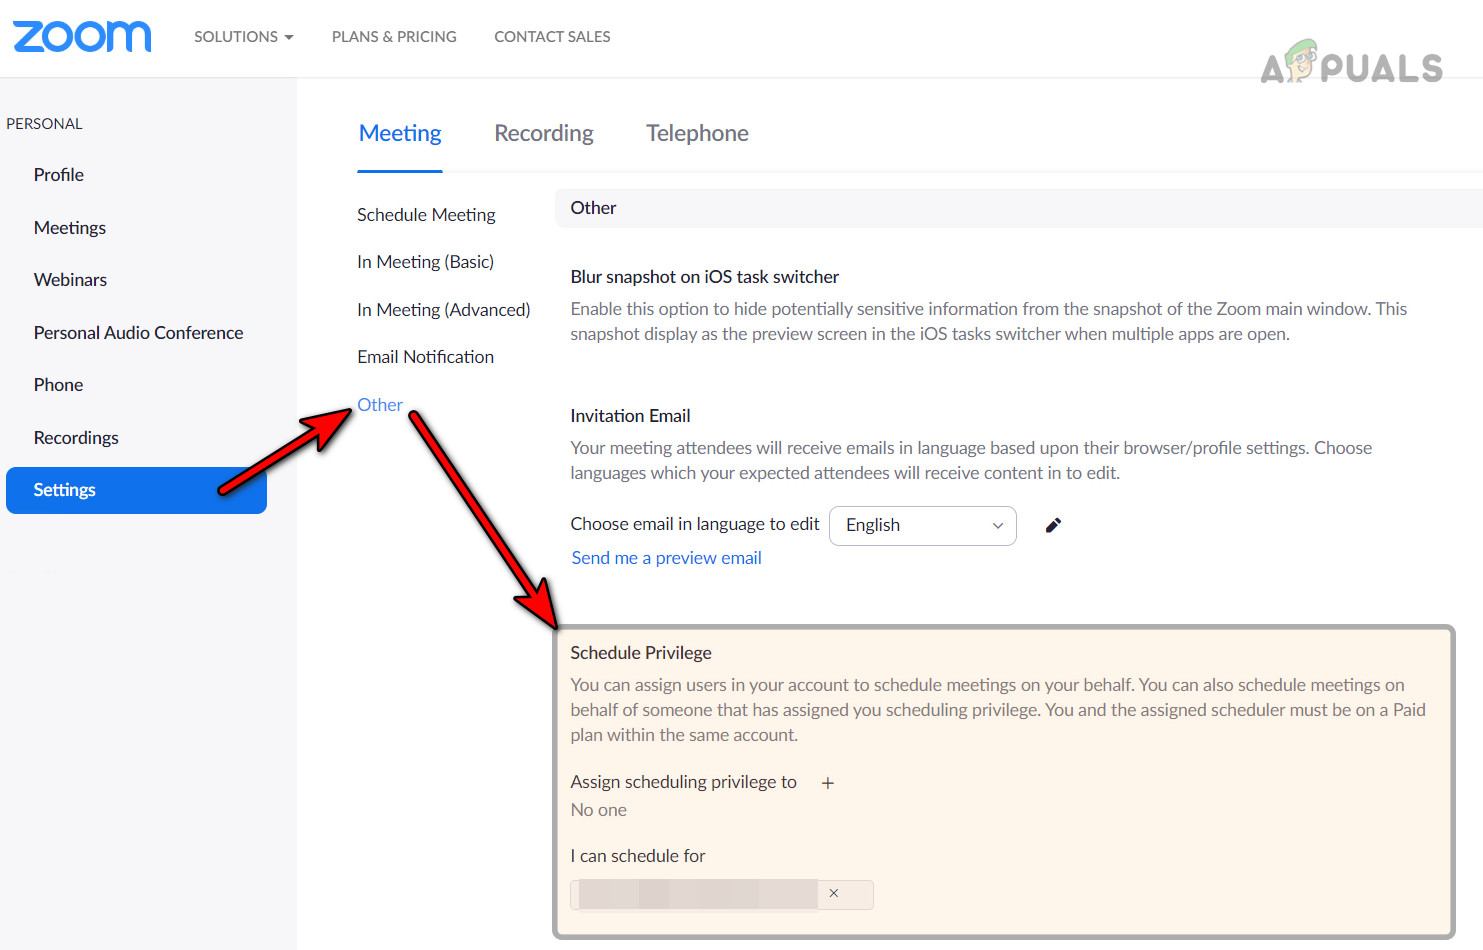Switch to the Recording tab

543,132
